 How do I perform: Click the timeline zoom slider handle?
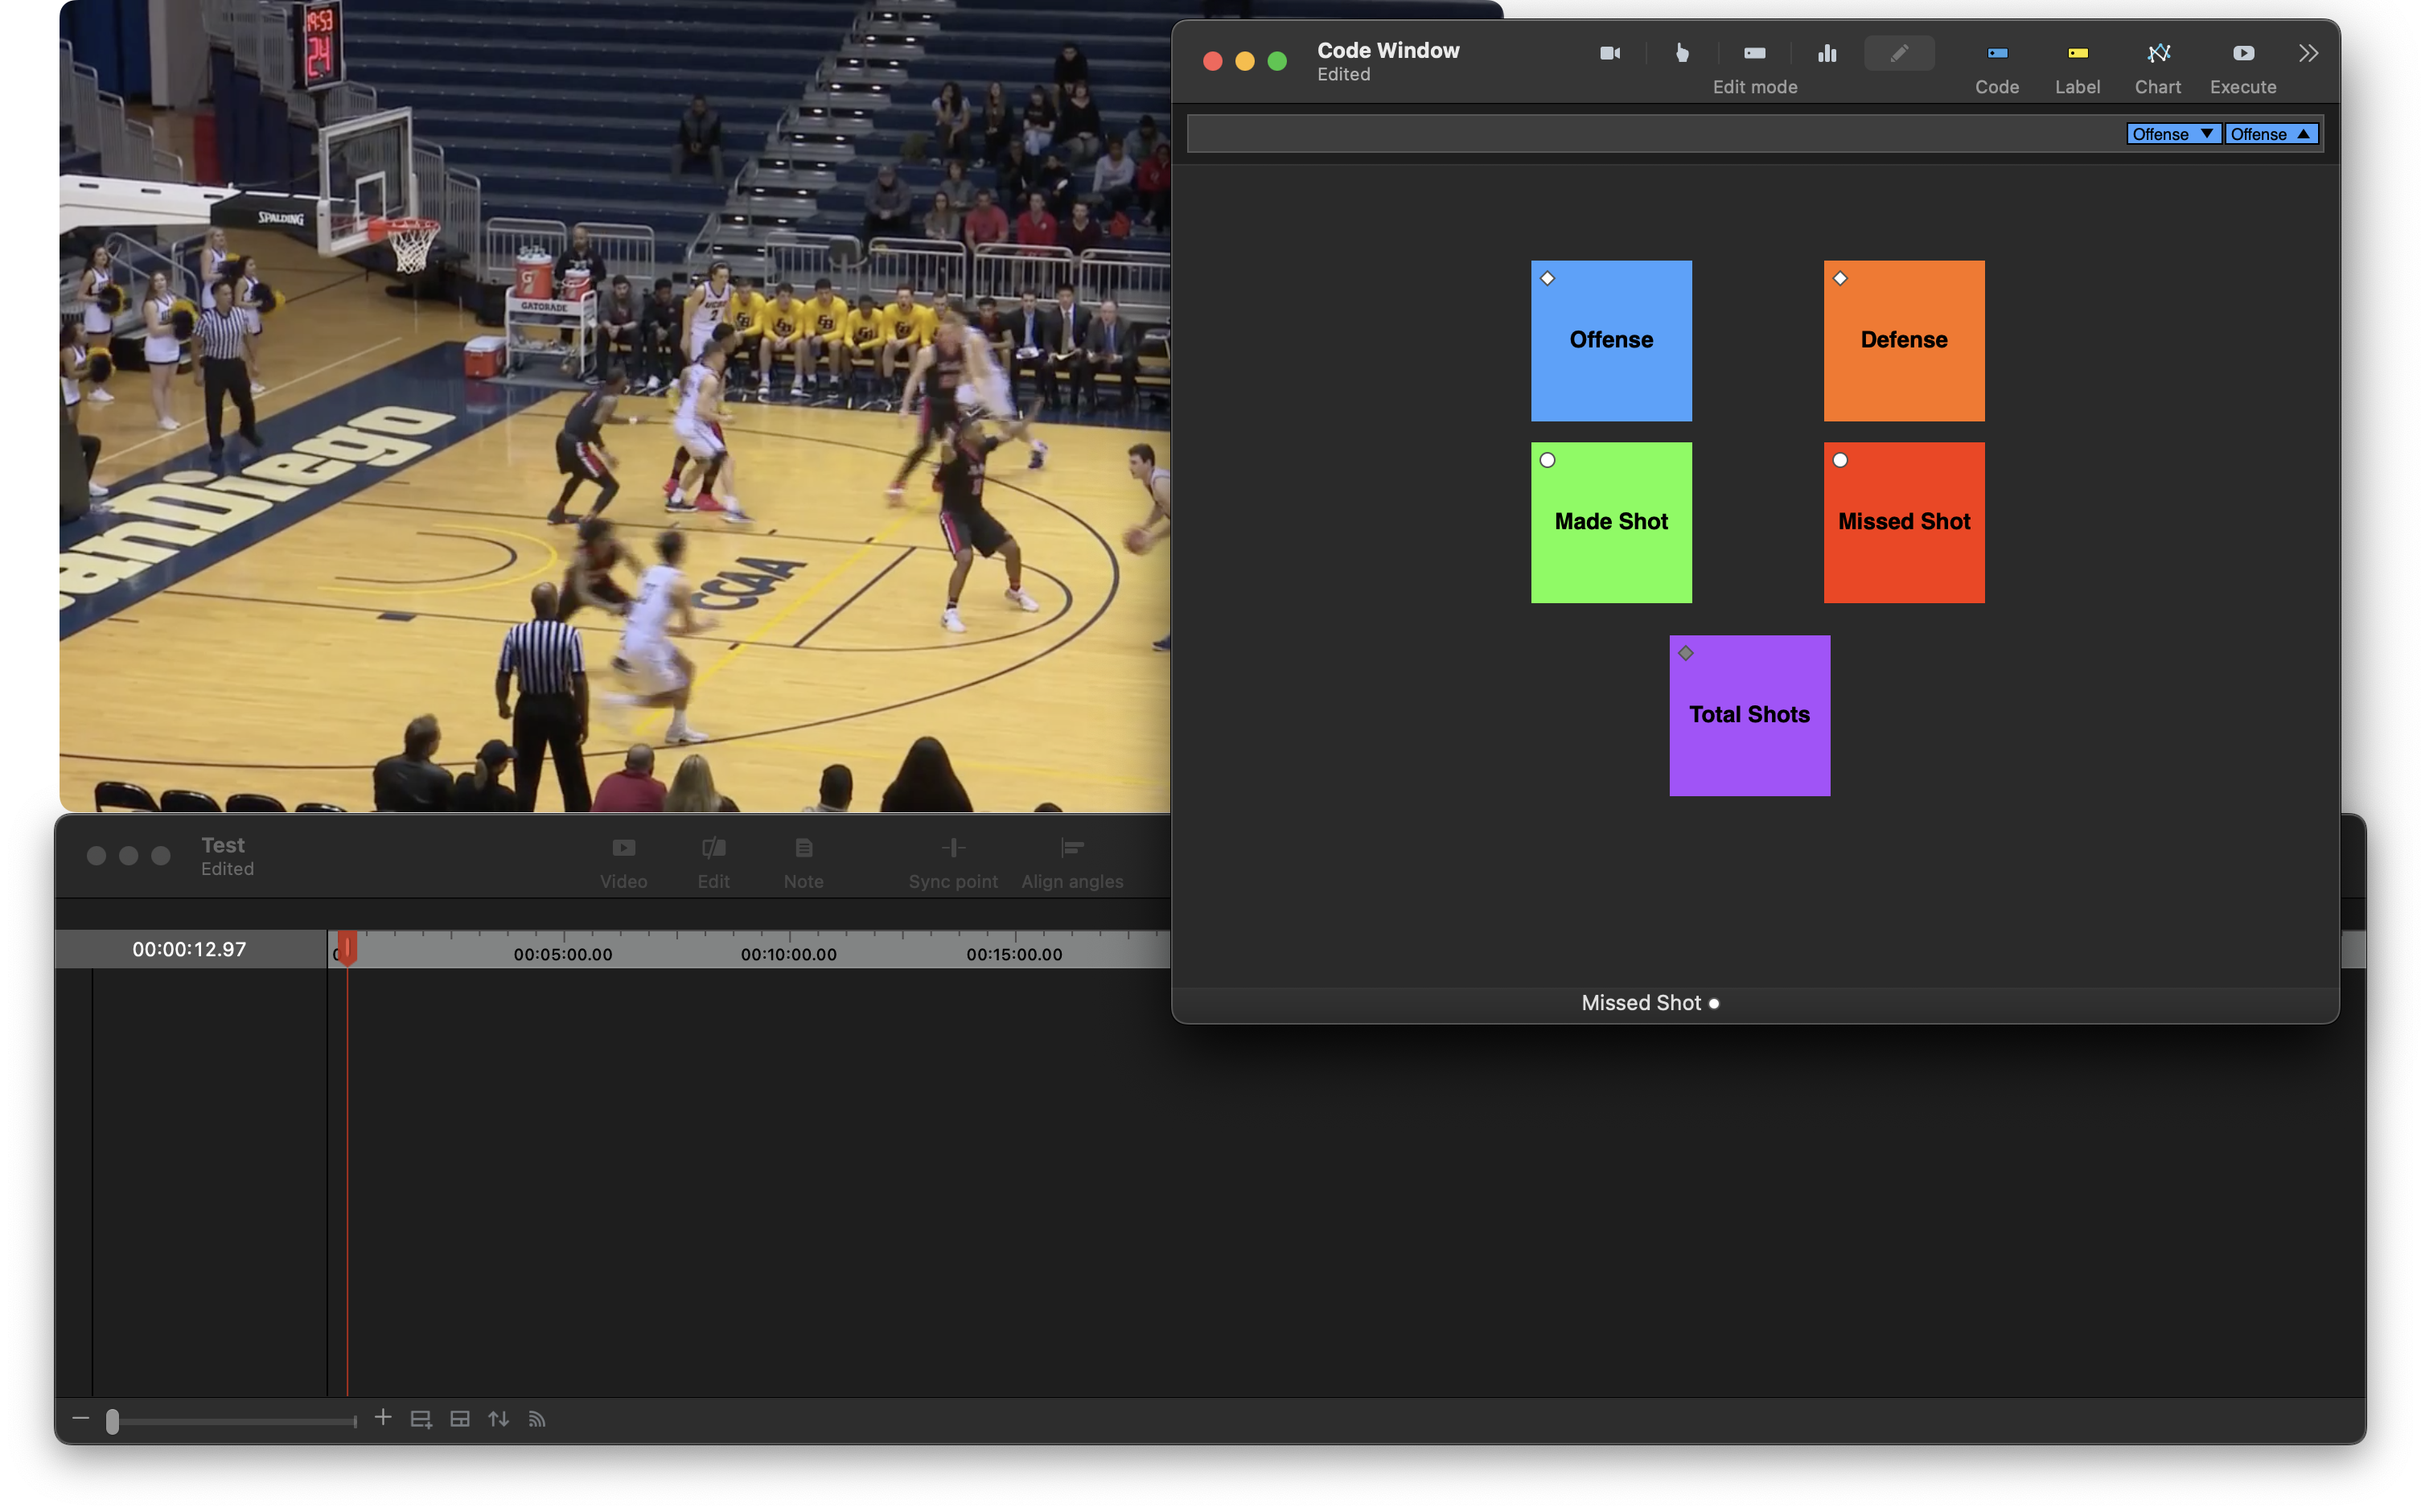[x=113, y=1421]
